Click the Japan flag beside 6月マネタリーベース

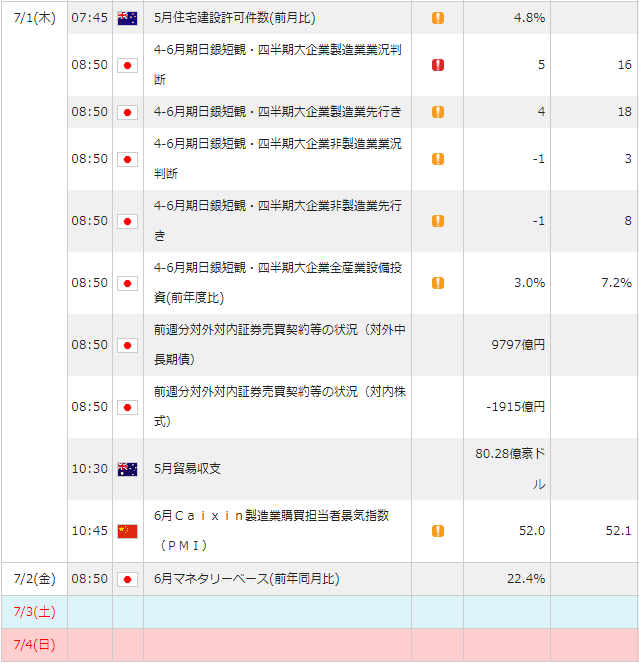pos(127,579)
